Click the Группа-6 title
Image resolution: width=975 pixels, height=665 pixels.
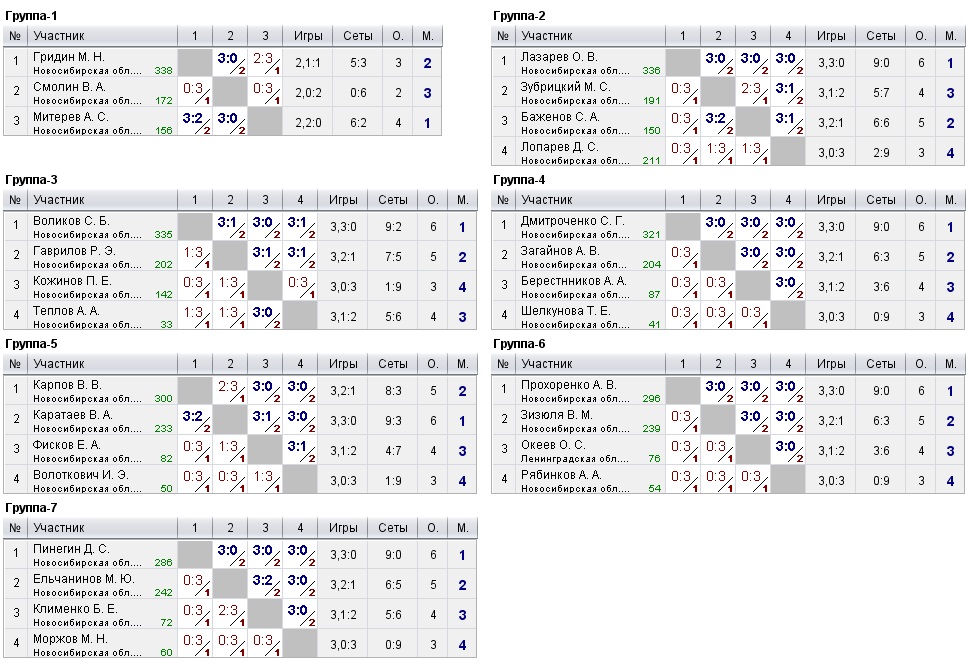pyautogui.click(x=519, y=344)
